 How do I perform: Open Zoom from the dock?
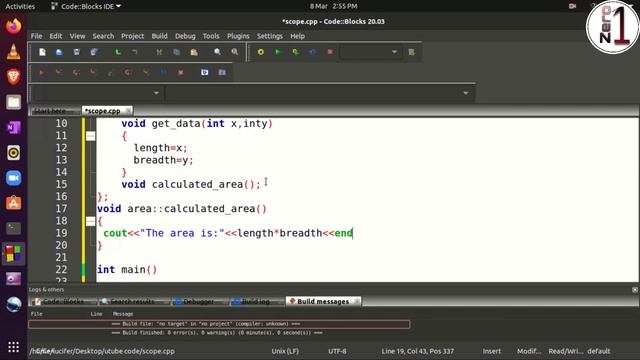(13, 178)
